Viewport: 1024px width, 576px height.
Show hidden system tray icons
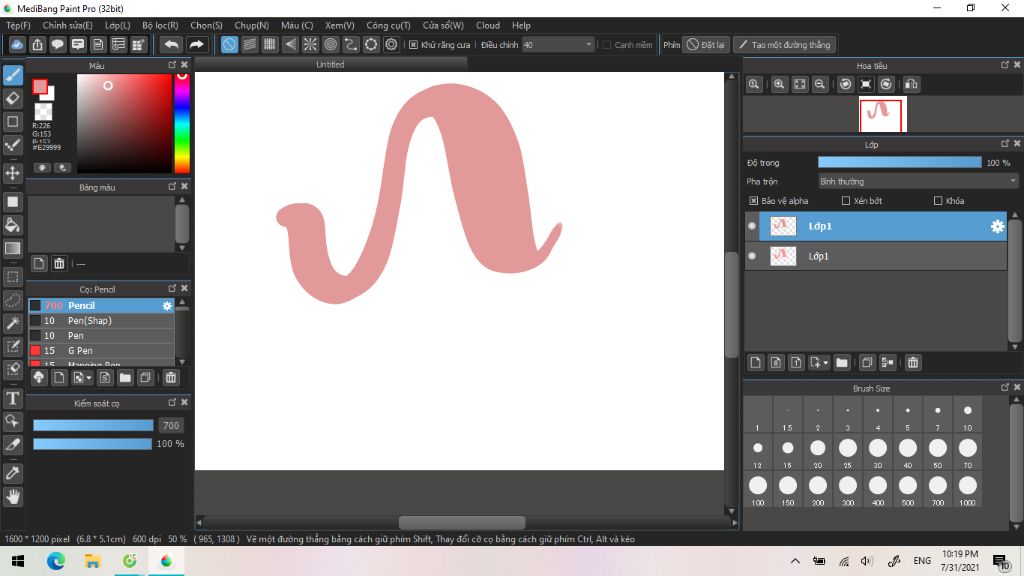coord(795,561)
